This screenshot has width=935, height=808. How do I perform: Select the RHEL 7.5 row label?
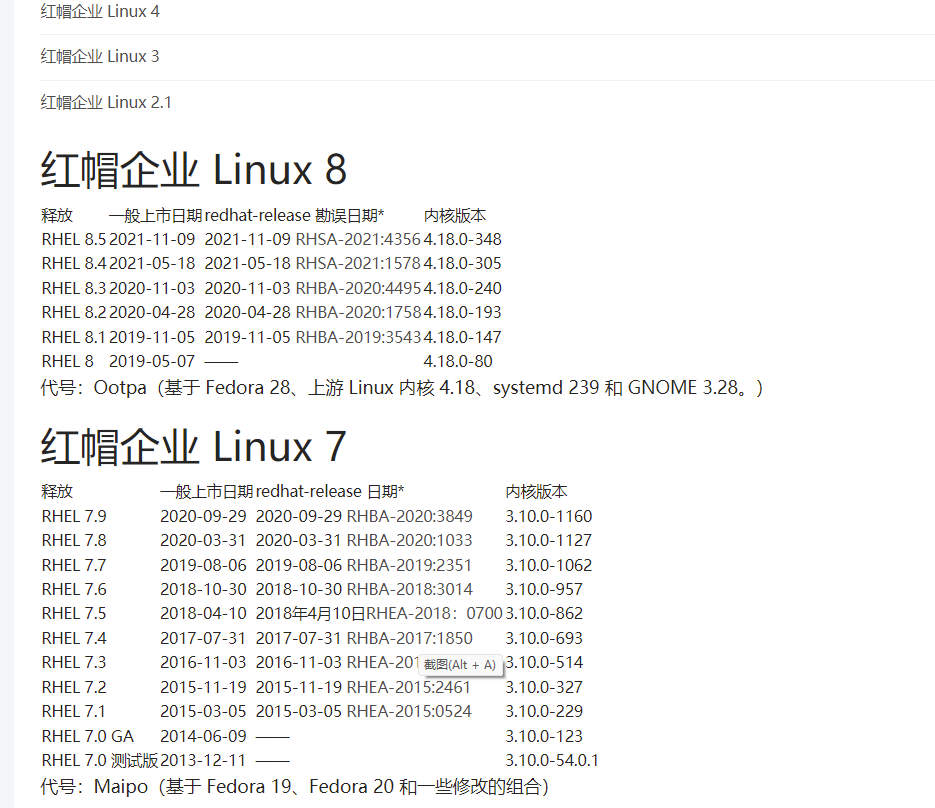pyautogui.click(x=74, y=614)
